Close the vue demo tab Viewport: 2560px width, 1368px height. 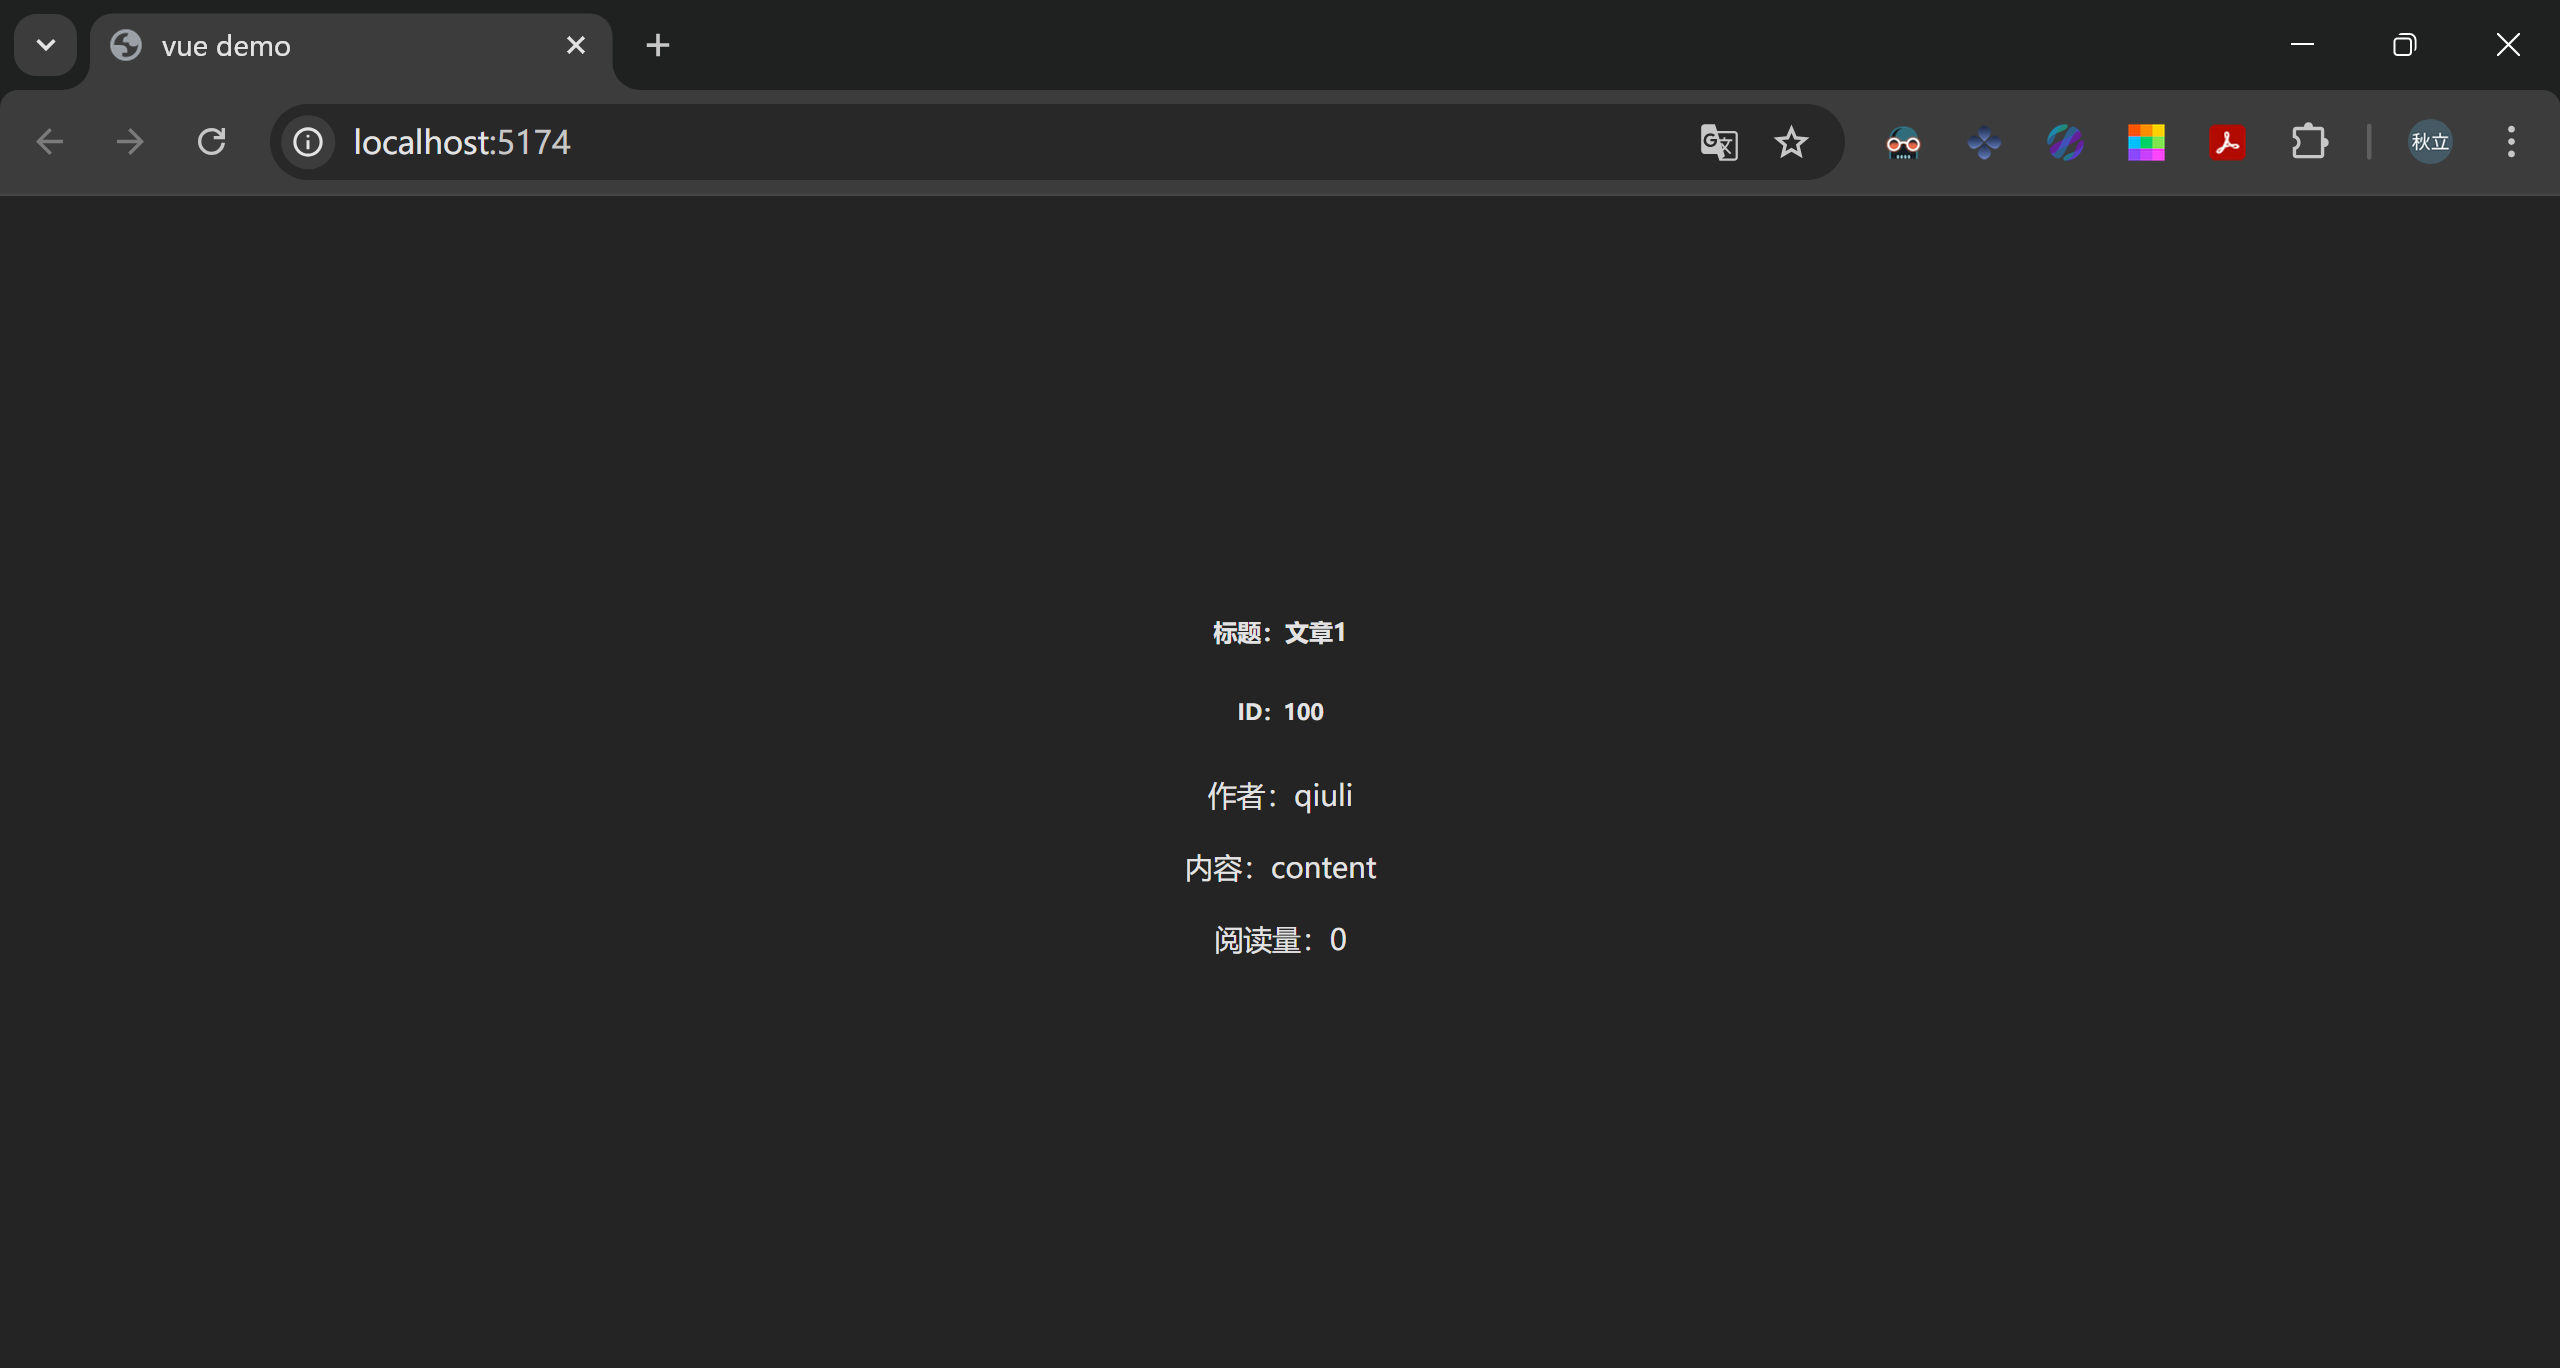pyautogui.click(x=576, y=45)
